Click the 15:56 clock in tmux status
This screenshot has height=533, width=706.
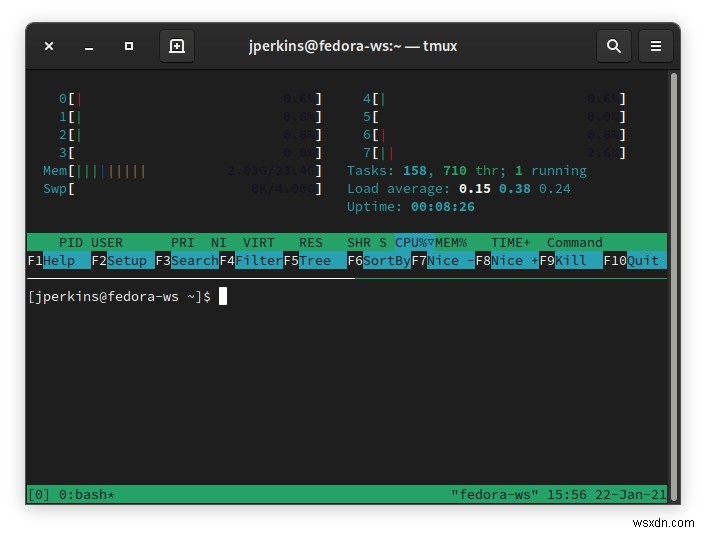point(566,495)
